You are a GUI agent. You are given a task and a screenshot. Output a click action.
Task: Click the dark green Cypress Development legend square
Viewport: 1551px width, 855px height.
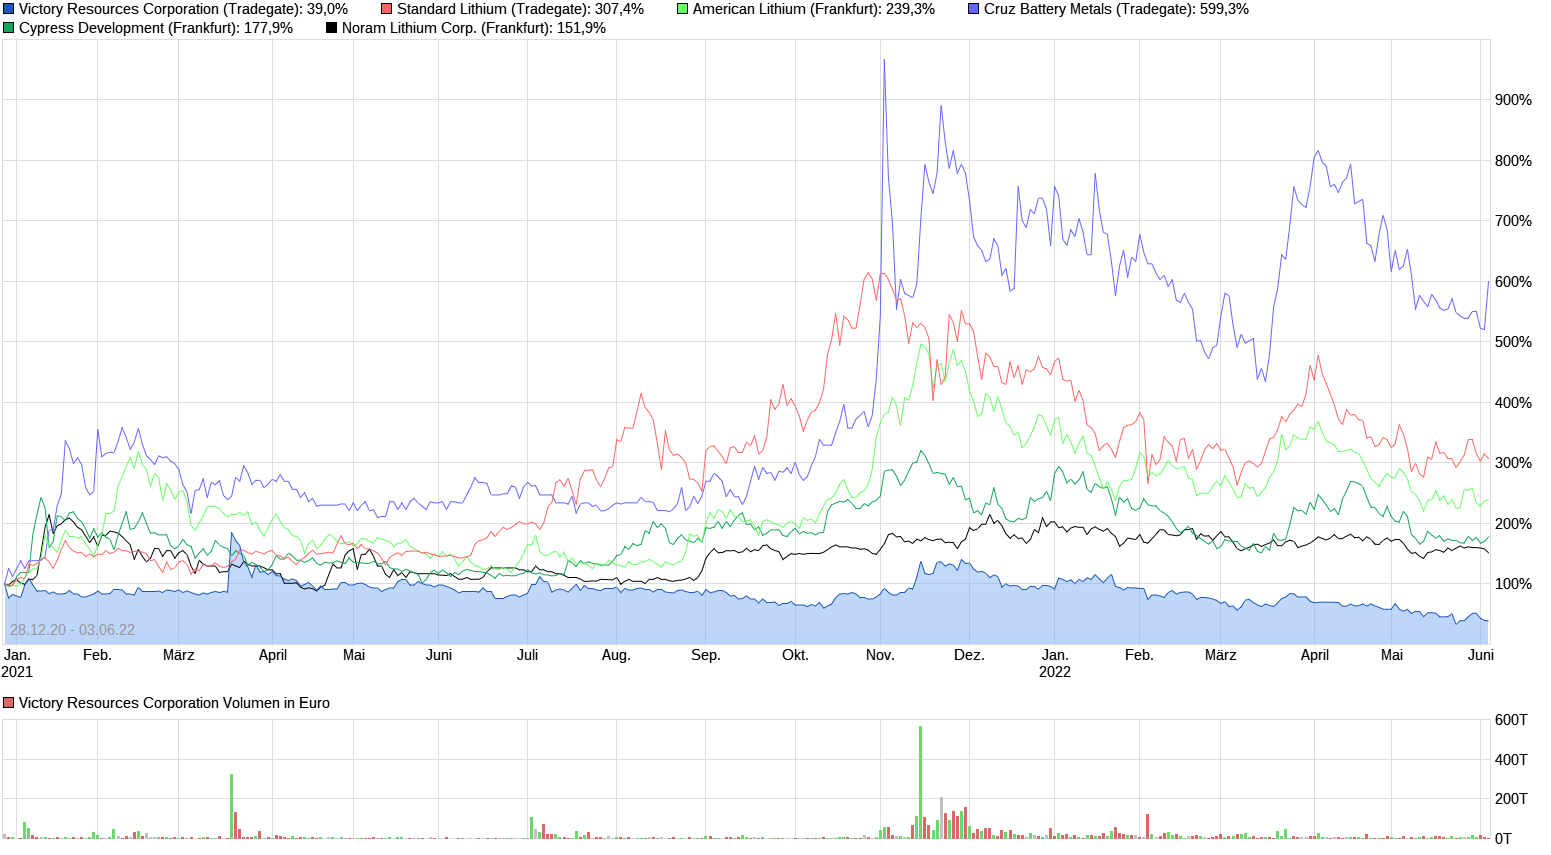[10, 29]
